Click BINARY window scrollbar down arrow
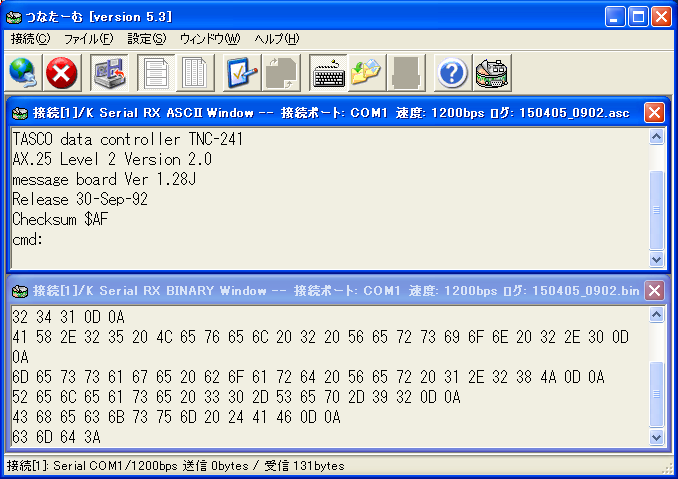Image resolution: width=678 pixels, height=479 pixels. click(656, 437)
